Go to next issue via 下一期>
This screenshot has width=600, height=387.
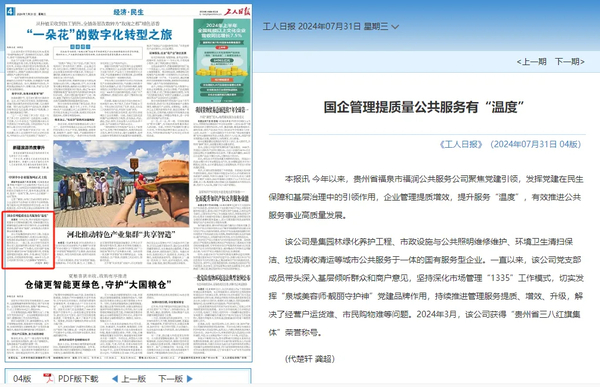coord(570,62)
